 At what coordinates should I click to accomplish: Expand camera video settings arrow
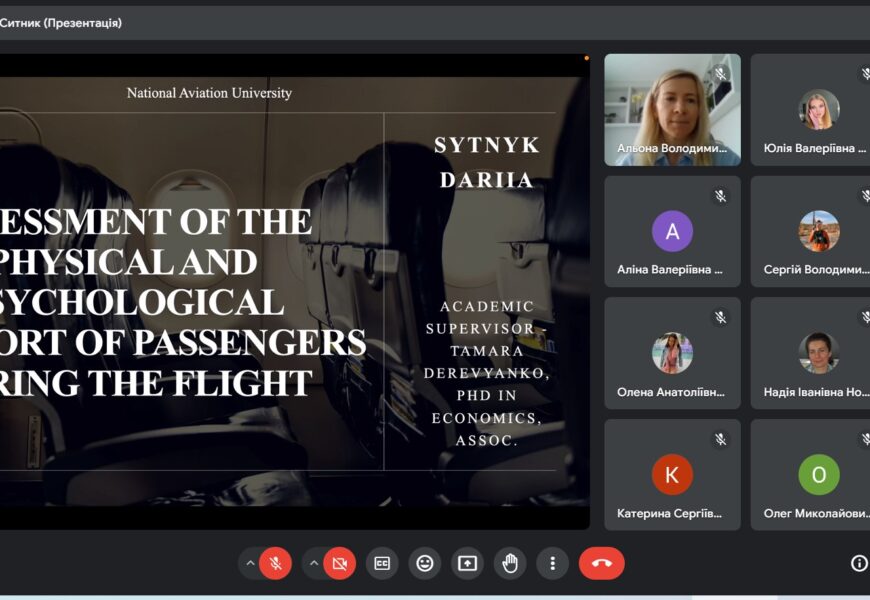click(x=314, y=564)
